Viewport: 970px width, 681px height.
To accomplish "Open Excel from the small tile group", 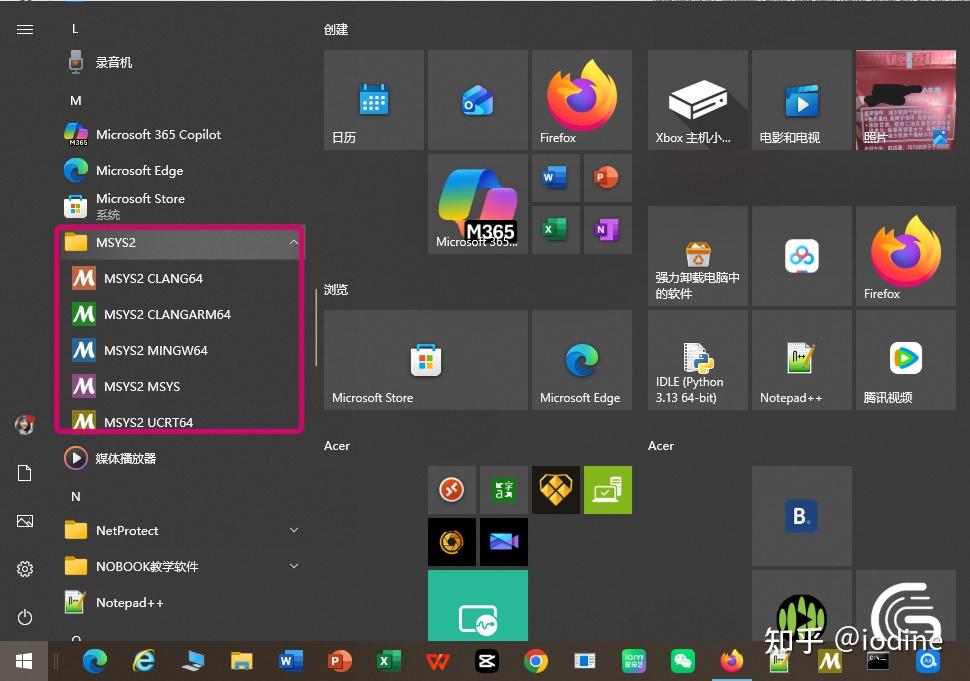I will tap(555, 229).
